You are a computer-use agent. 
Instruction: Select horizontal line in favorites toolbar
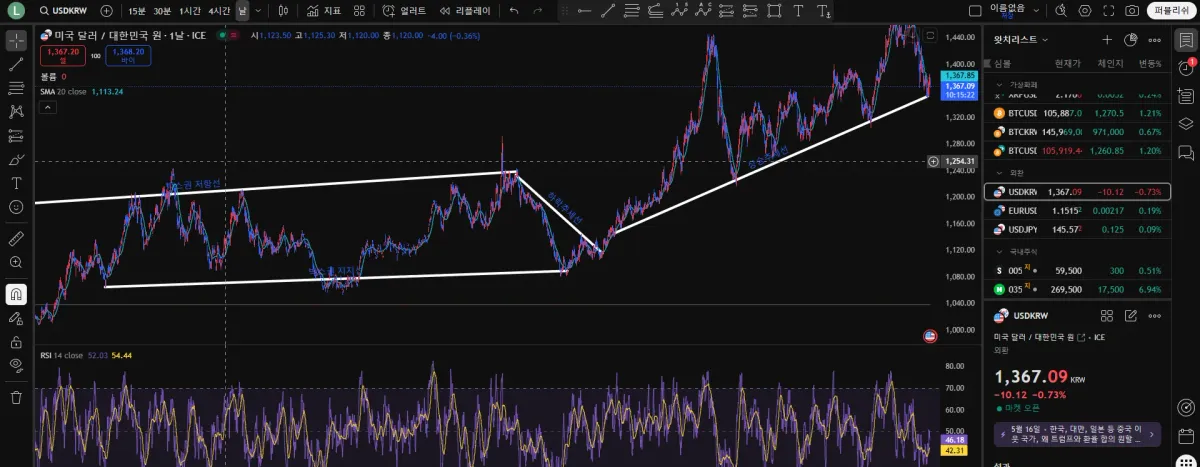[x=584, y=11]
